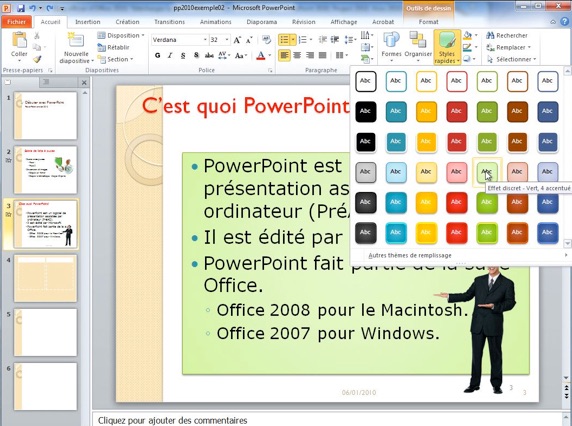
Task: Switch to the Format drawing tools tab
Action: pyautogui.click(x=428, y=22)
